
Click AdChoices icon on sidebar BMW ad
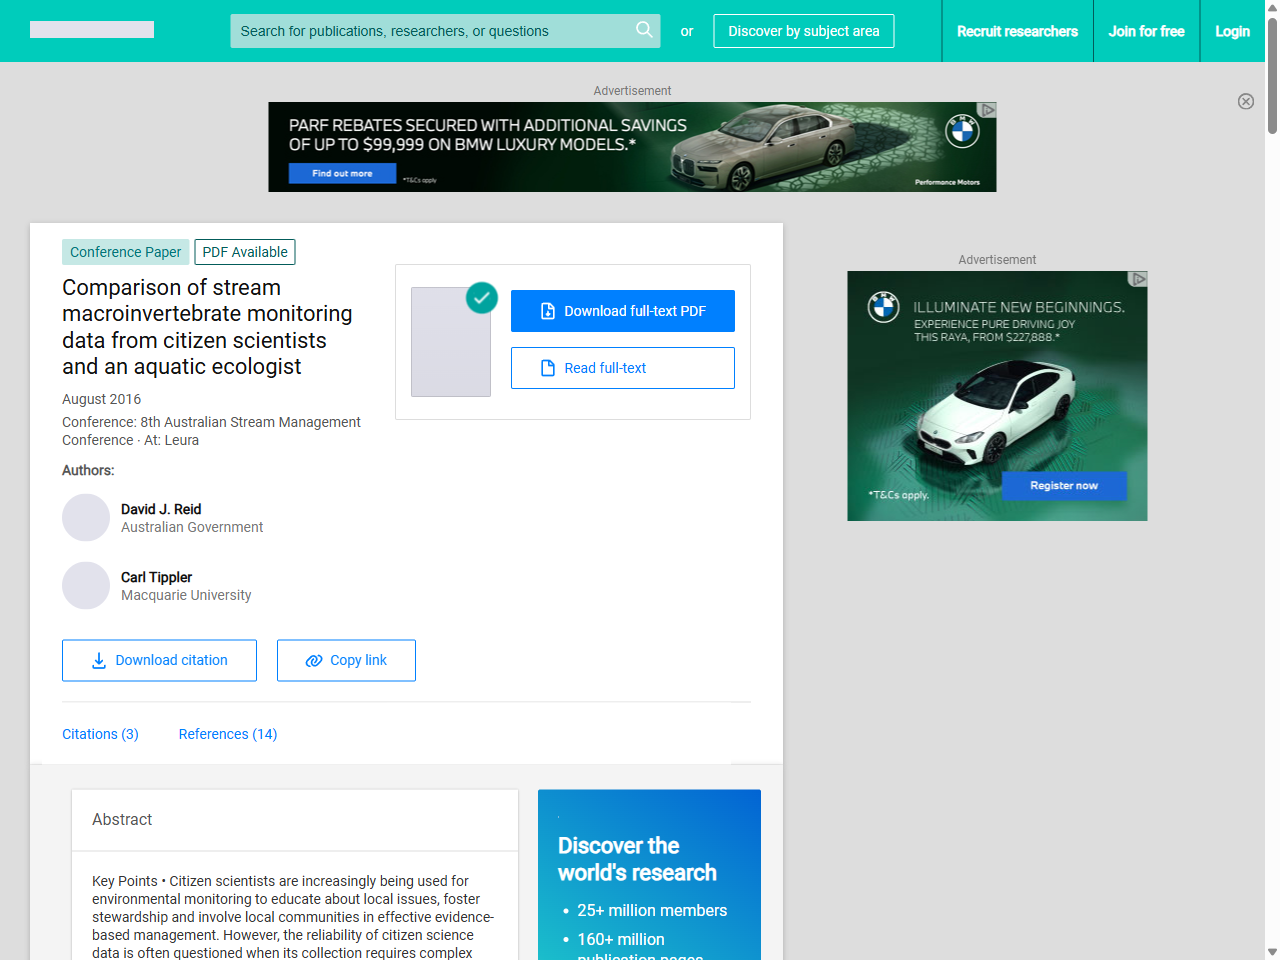pyautogui.click(x=1138, y=279)
